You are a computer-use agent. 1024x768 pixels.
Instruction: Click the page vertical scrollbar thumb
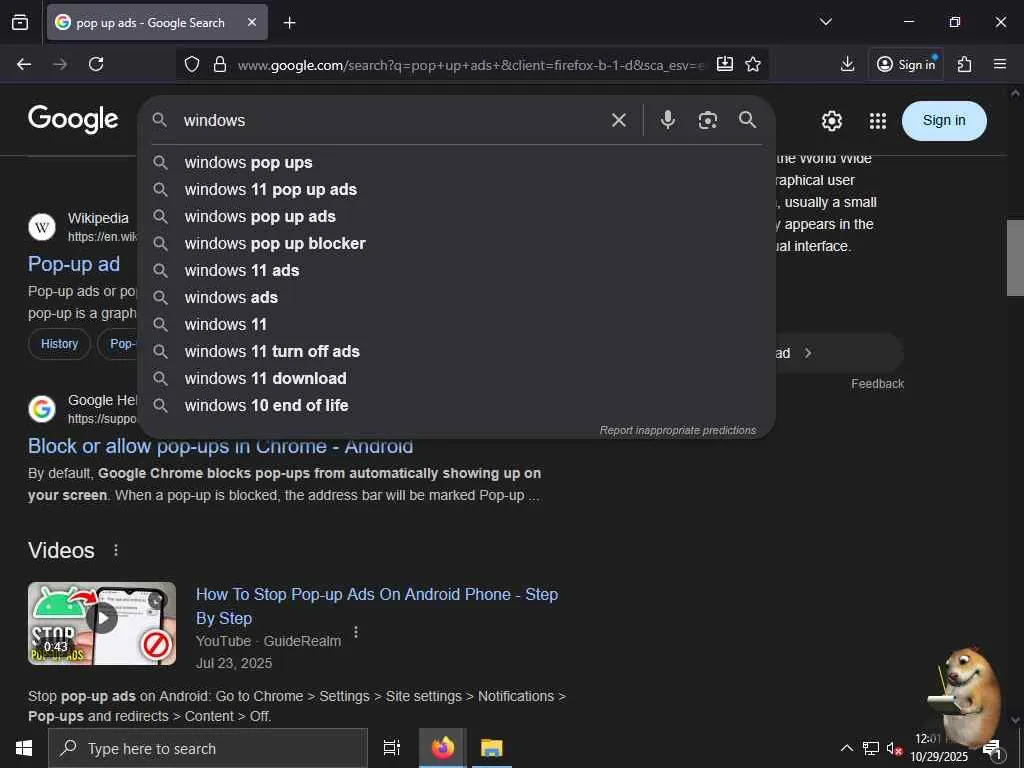[x=1015, y=258]
